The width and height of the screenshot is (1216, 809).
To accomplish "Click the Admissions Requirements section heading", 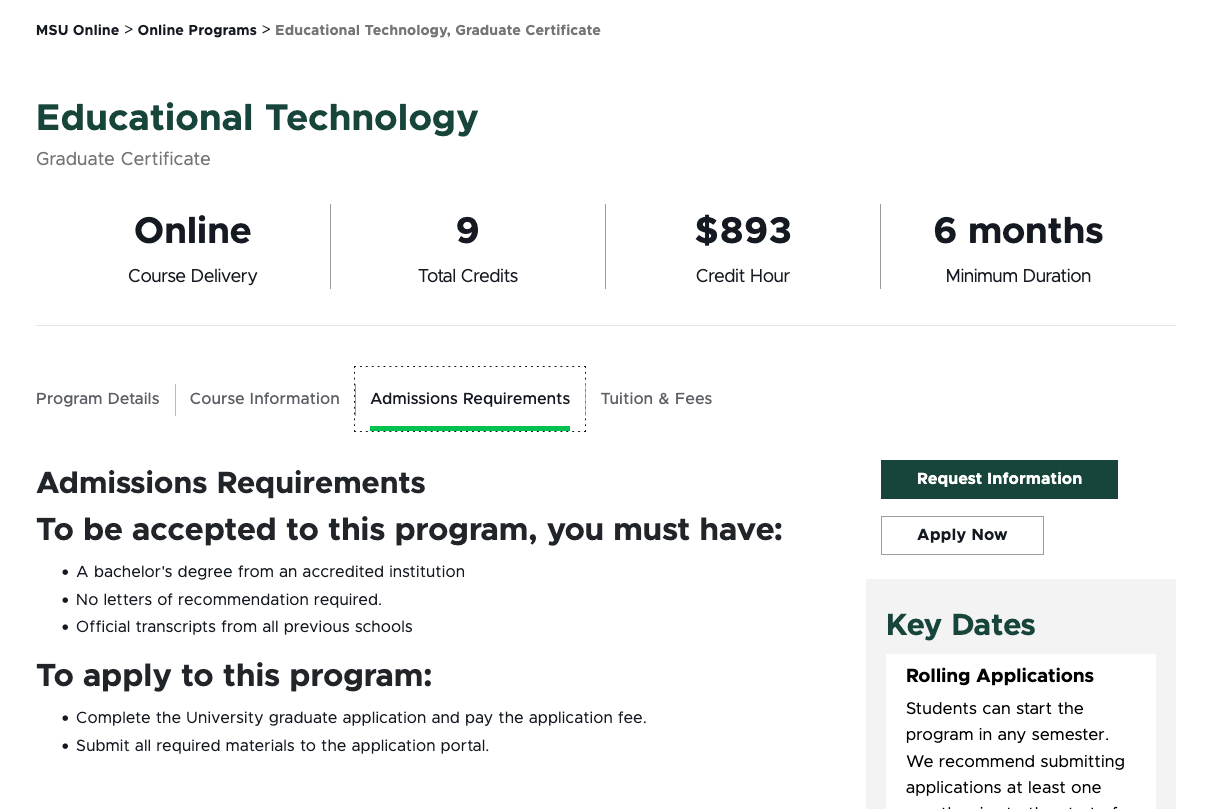I will point(231,483).
